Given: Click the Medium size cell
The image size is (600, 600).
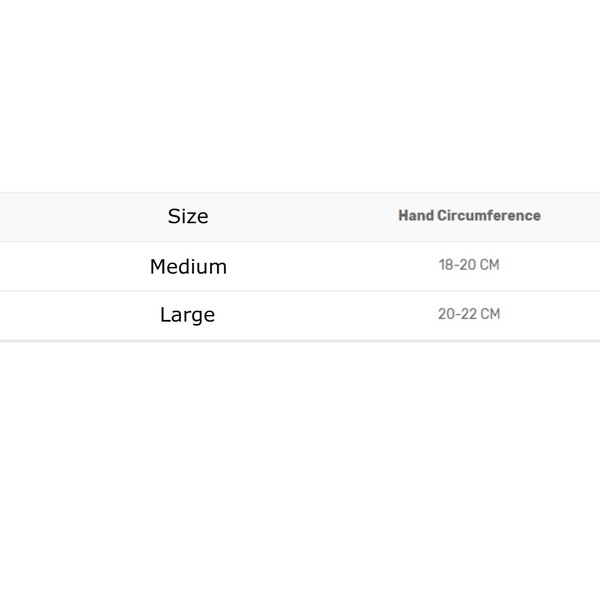Looking at the screenshot, I should click(188, 267).
